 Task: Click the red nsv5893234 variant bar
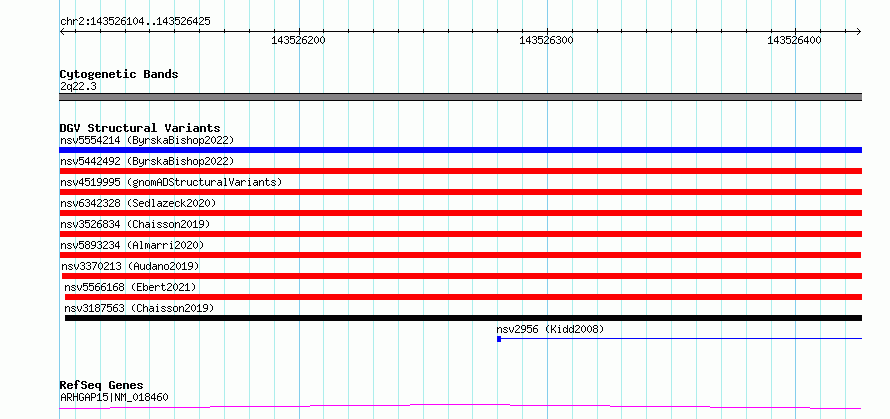coord(460,255)
